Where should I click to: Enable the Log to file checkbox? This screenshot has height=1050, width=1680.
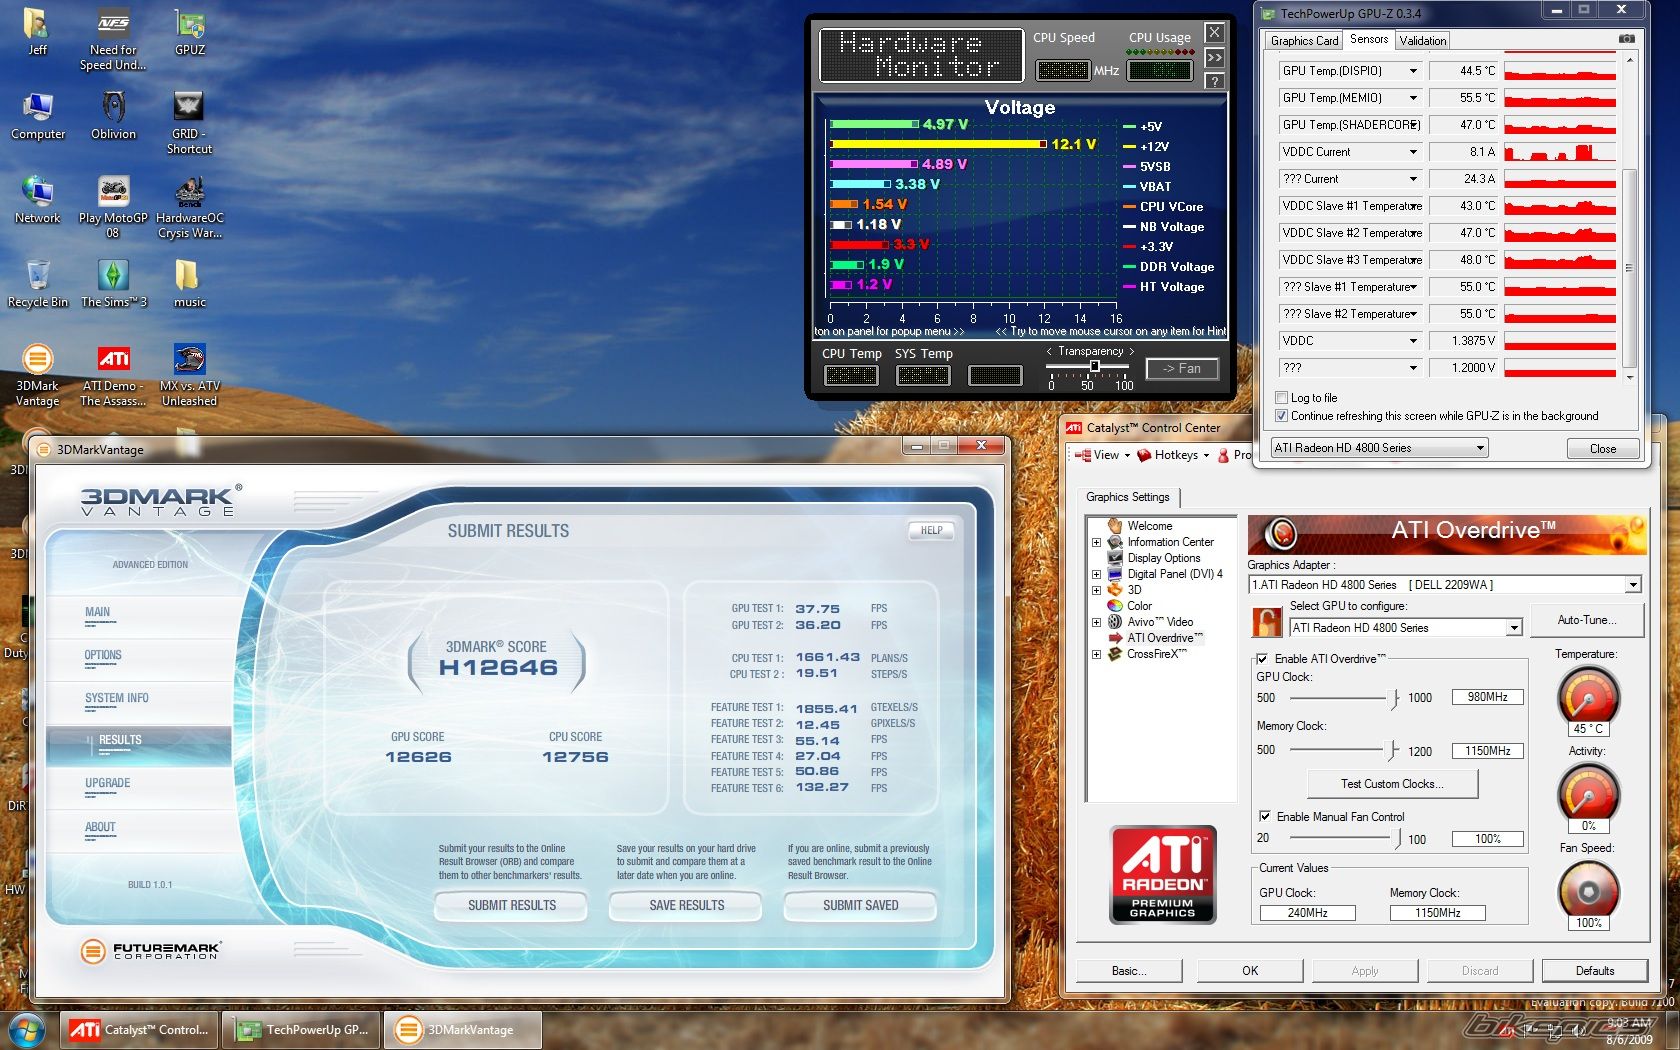pyautogui.click(x=1281, y=398)
